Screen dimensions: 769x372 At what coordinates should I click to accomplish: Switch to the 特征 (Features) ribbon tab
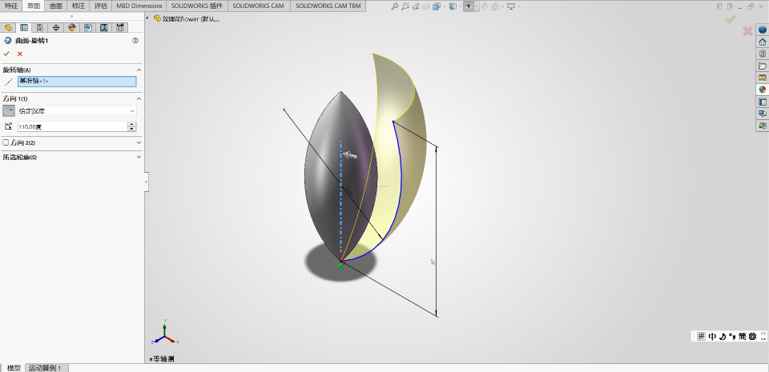[11, 6]
